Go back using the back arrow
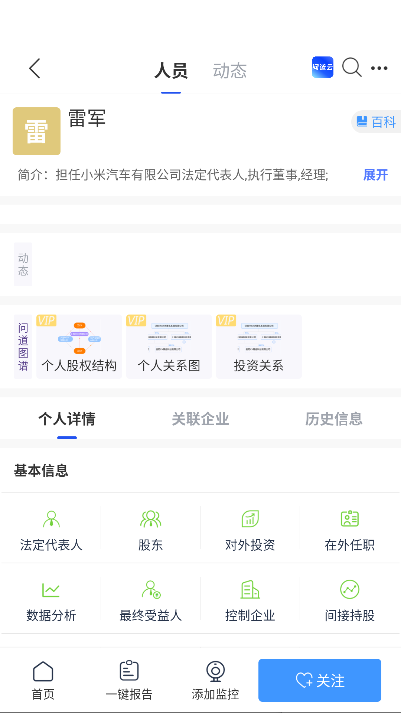 (35, 69)
